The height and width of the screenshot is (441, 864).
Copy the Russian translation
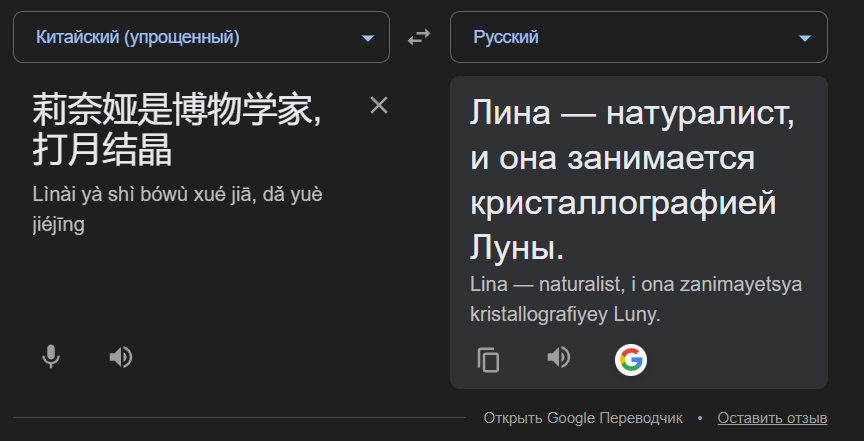(x=488, y=359)
